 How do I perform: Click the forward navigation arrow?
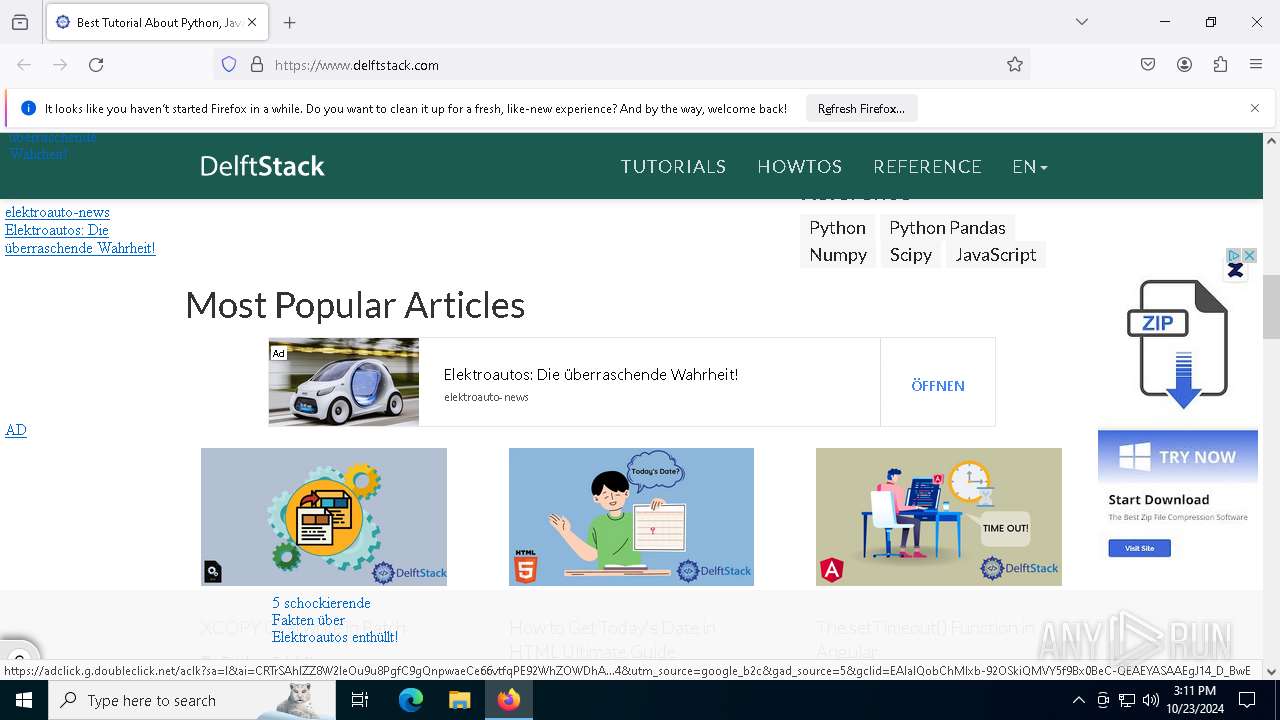[x=60, y=65]
